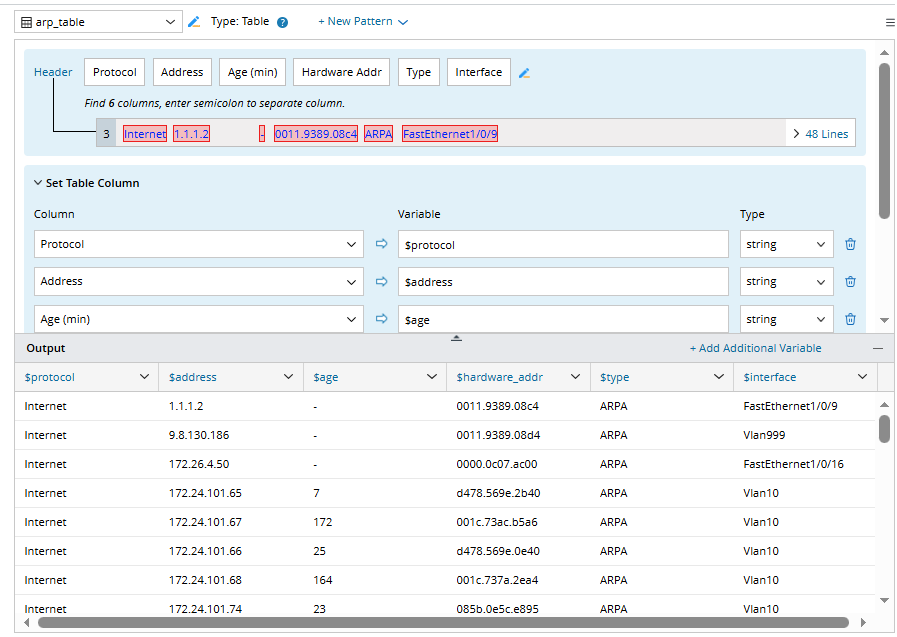Collapse the Output panel with the minus icon
Viewport: 897px width, 637px height.
pyautogui.click(x=878, y=348)
